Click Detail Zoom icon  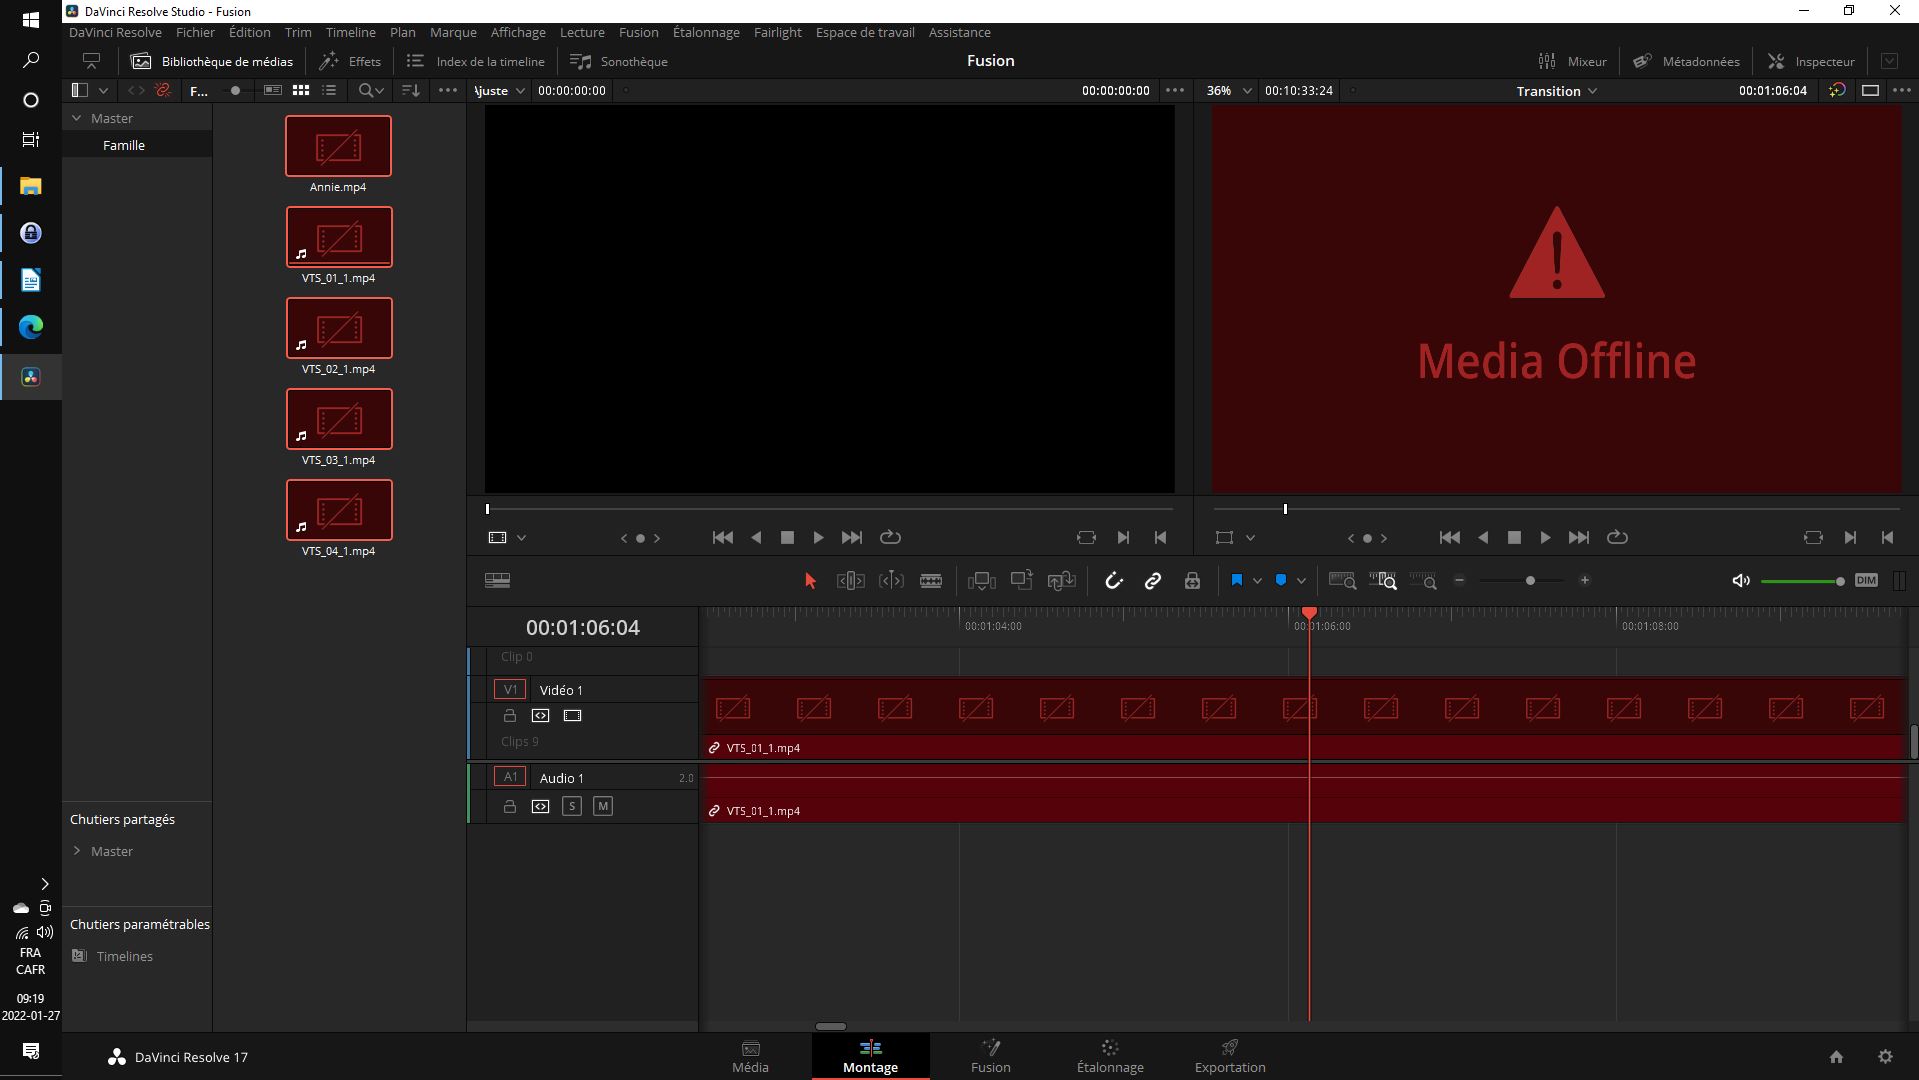1382,581
